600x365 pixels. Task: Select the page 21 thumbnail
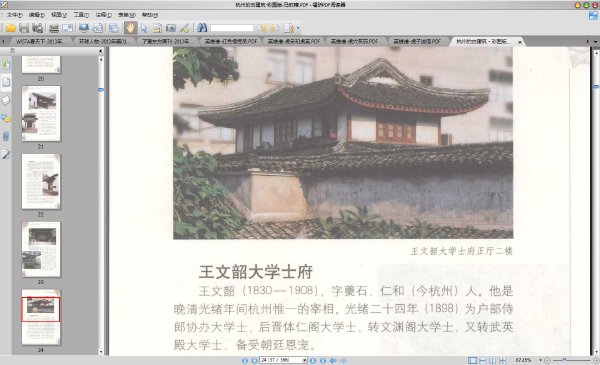41,114
